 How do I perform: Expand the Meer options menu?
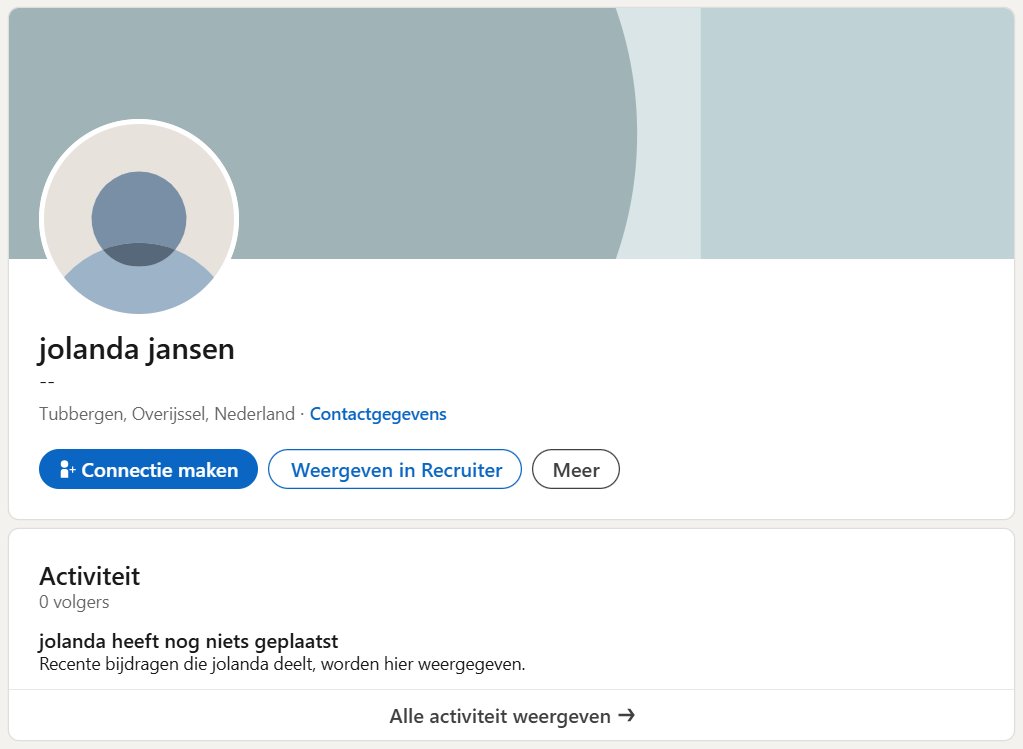point(575,469)
